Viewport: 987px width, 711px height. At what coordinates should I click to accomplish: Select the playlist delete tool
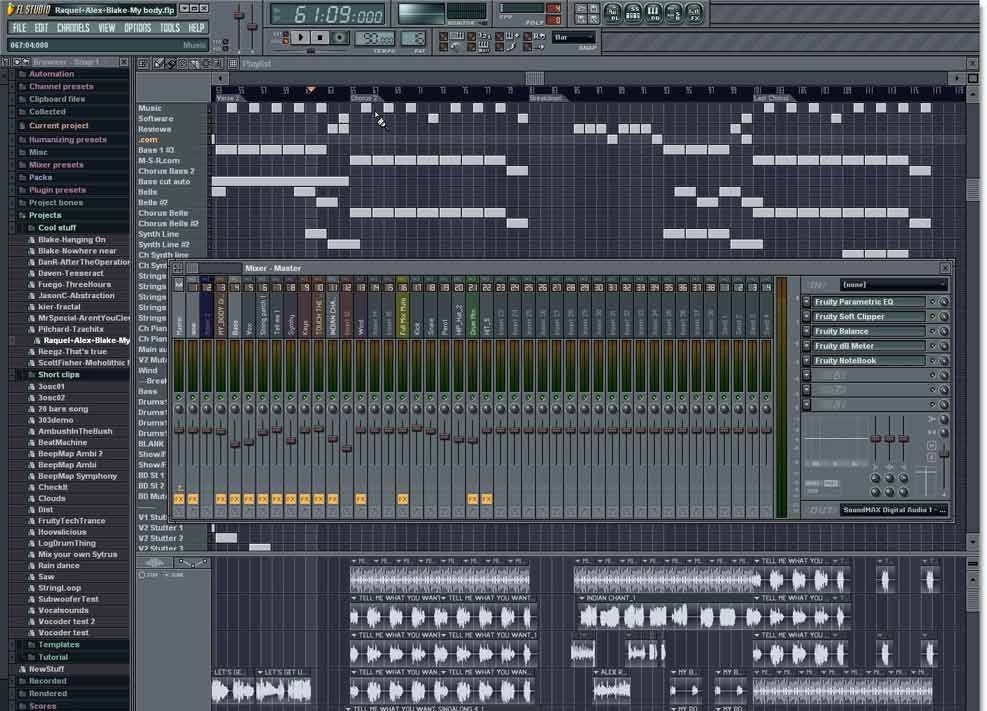182,64
